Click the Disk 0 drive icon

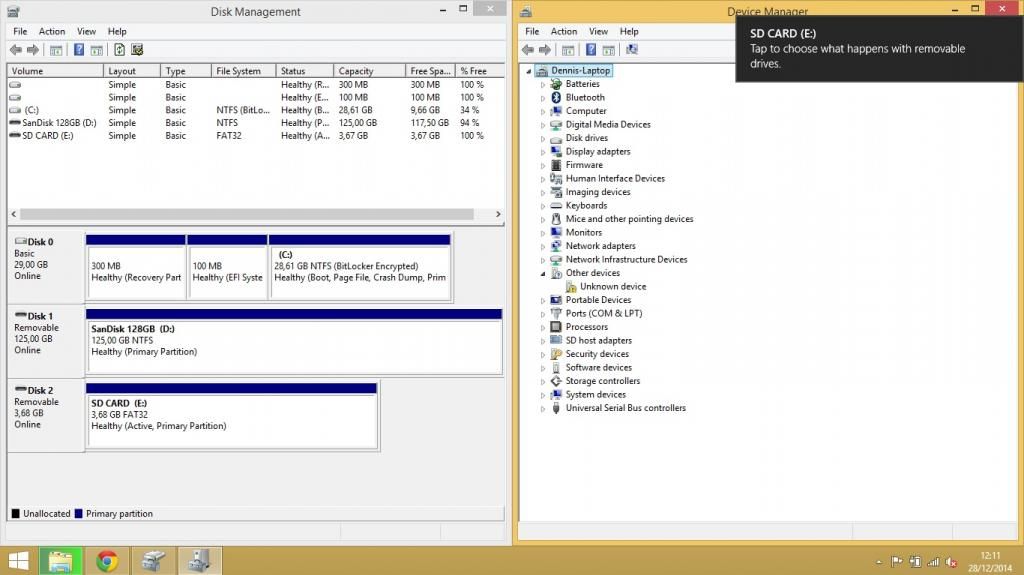20,241
